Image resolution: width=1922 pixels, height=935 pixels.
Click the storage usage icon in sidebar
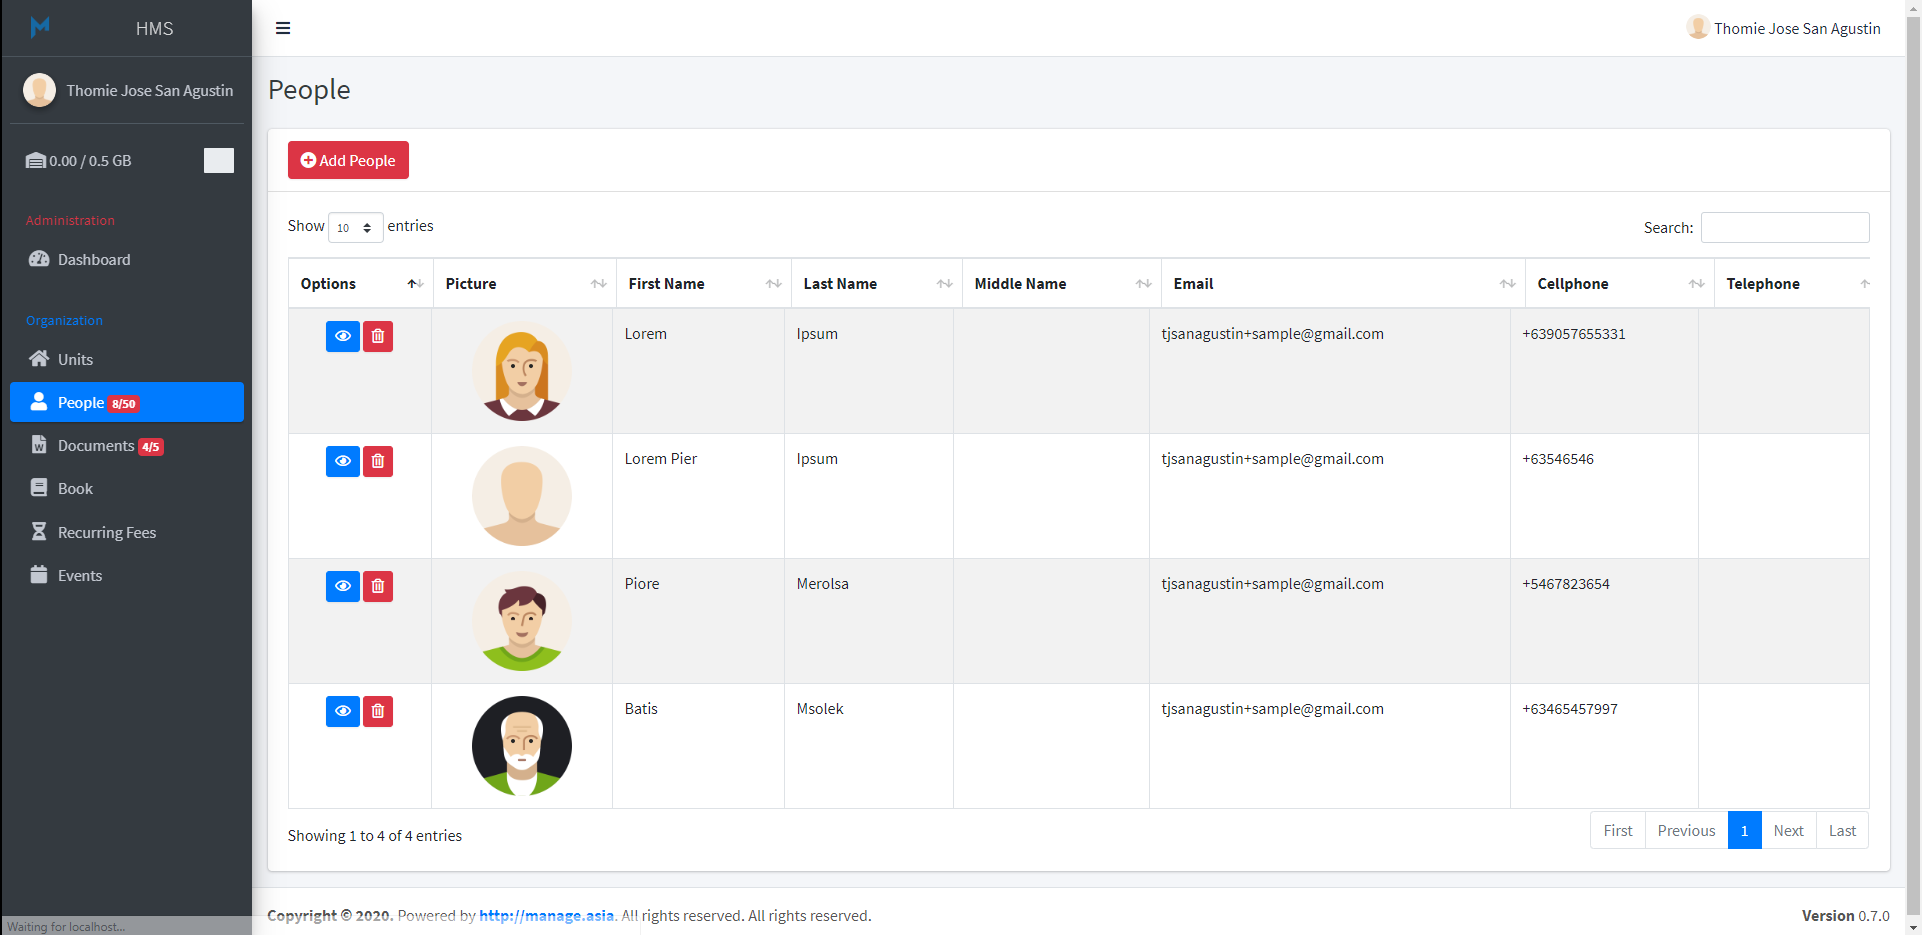[36, 161]
